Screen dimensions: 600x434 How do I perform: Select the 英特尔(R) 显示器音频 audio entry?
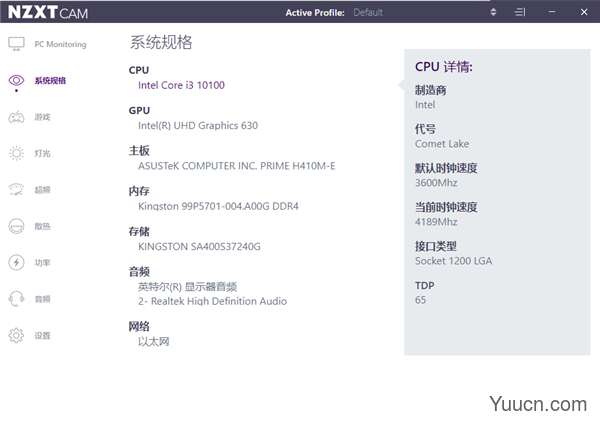pyautogui.click(x=188, y=287)
